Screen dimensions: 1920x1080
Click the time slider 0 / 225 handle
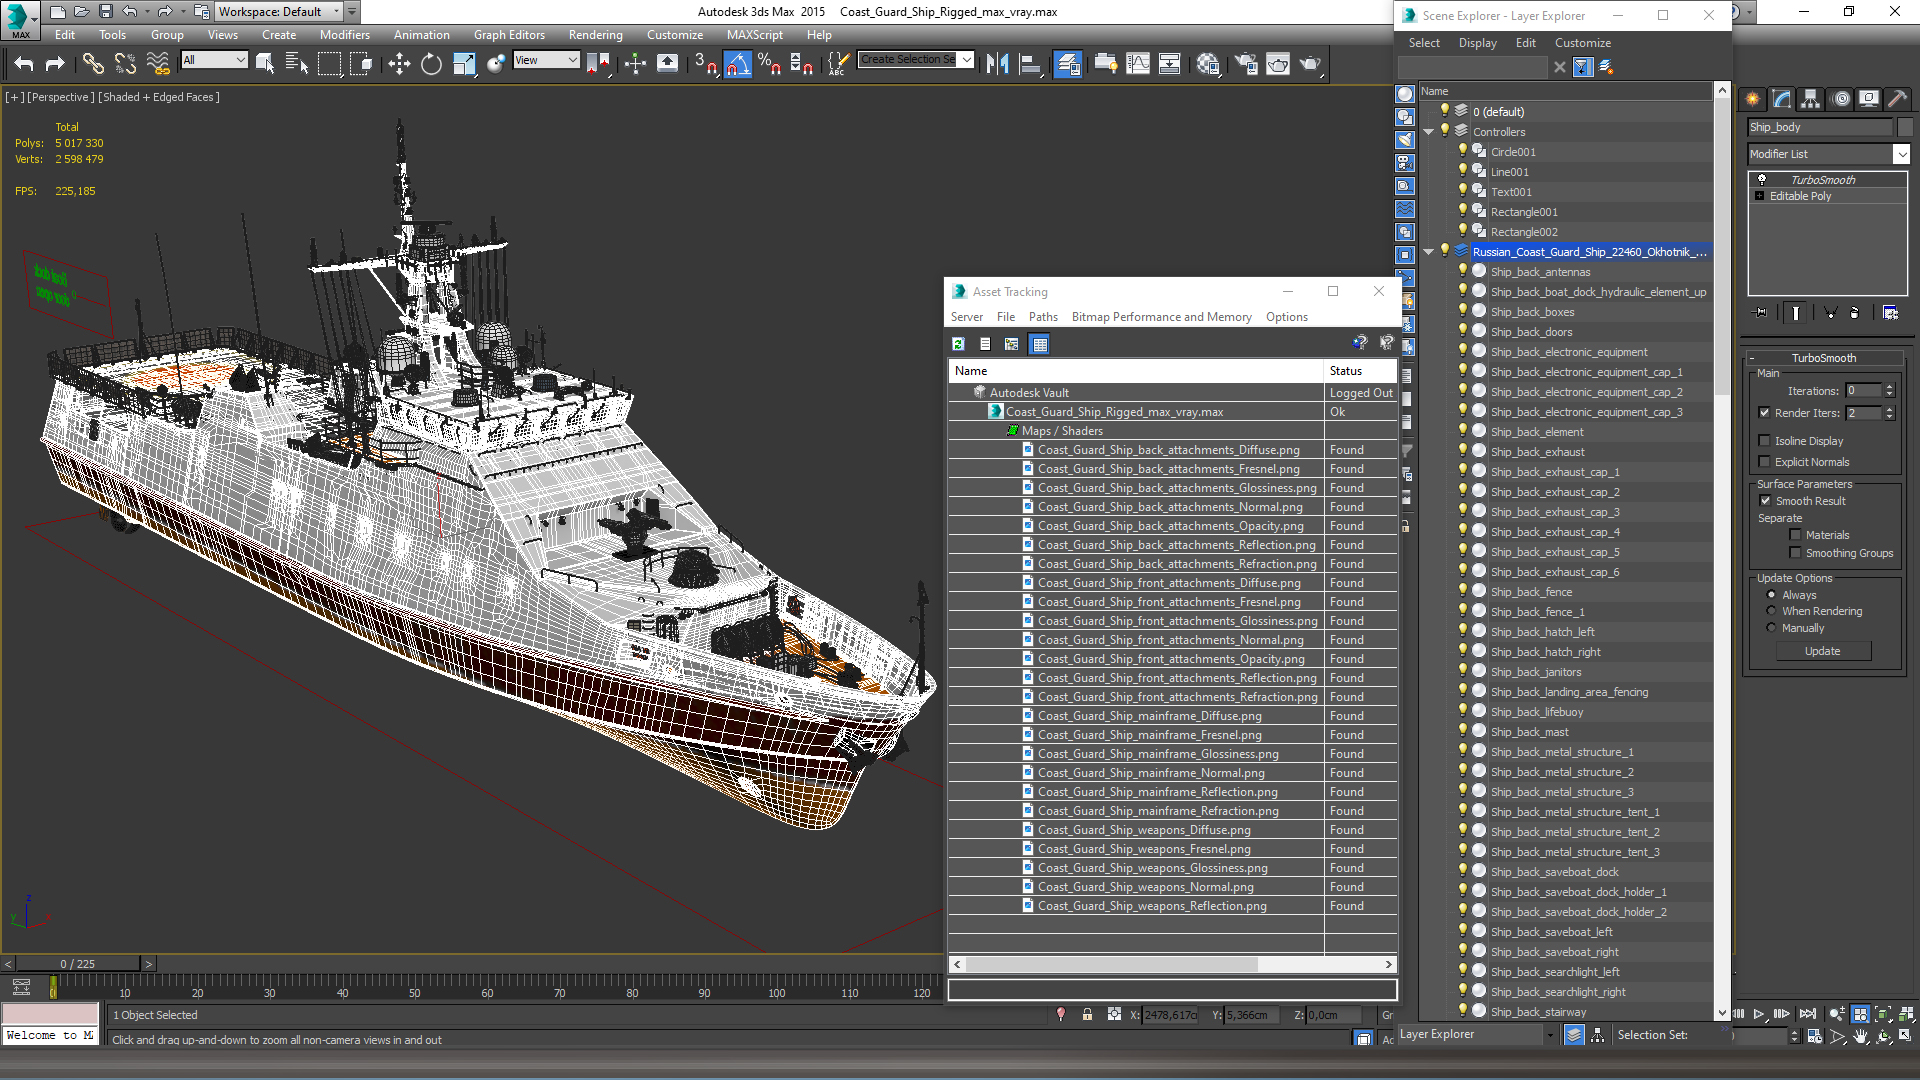point(78,964)
